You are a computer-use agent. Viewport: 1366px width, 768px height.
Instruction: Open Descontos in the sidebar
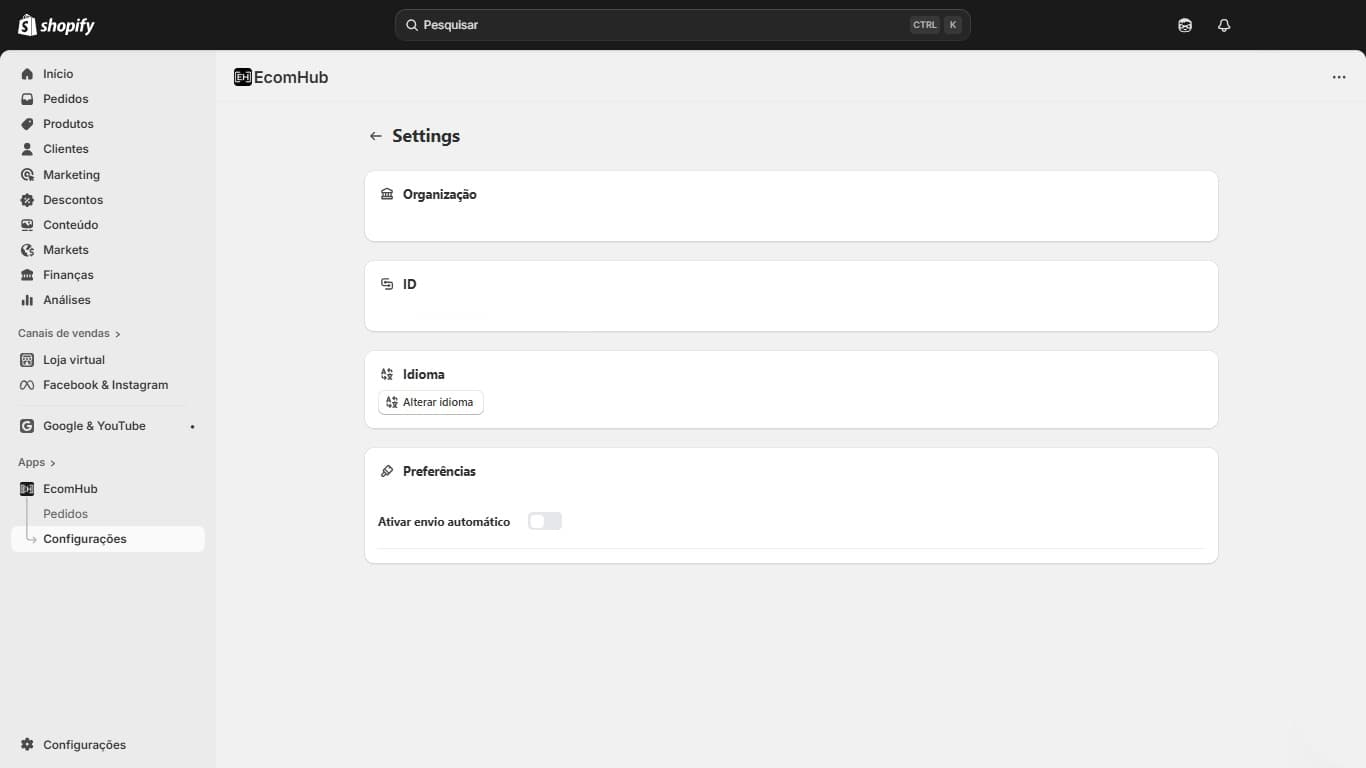click(73, 200)
